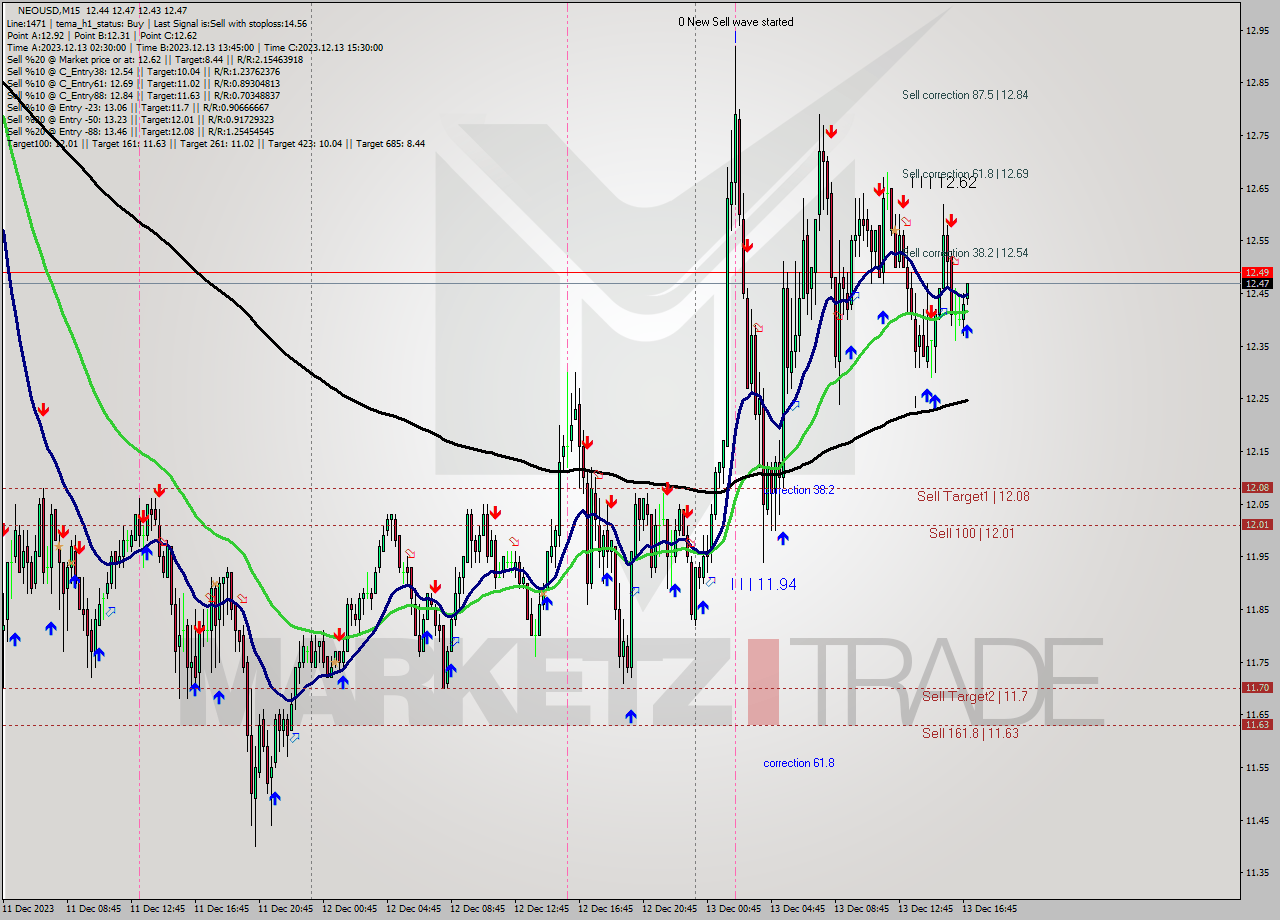Click the 12.95 price axis value
The width and height of the screenshot is (1280, 920).
[1257, 30]
